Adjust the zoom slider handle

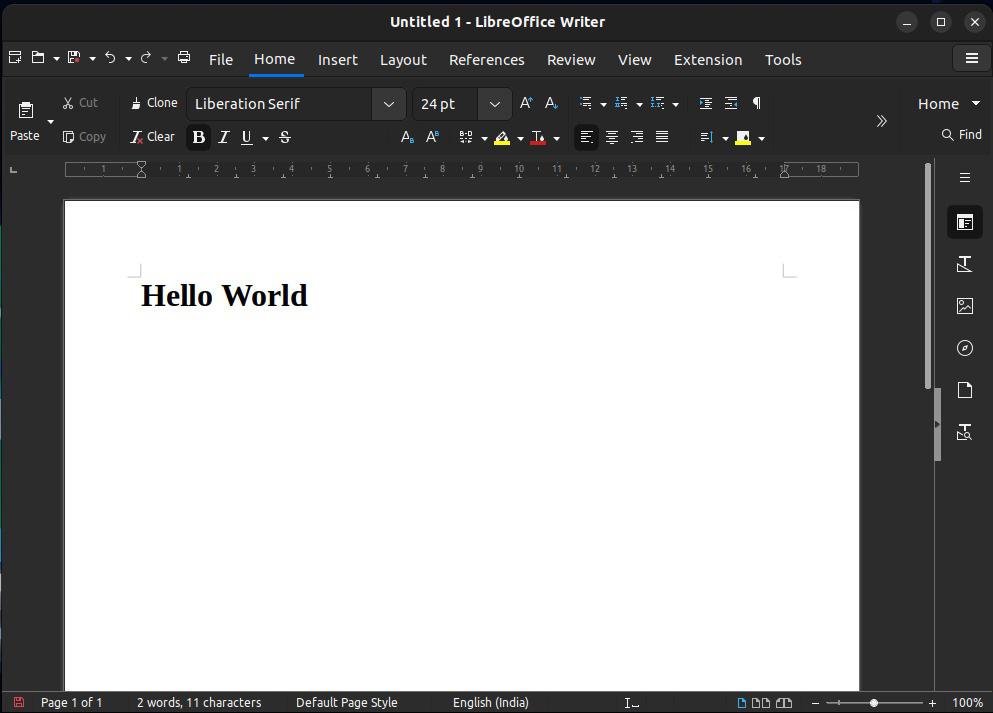(874, 703)
